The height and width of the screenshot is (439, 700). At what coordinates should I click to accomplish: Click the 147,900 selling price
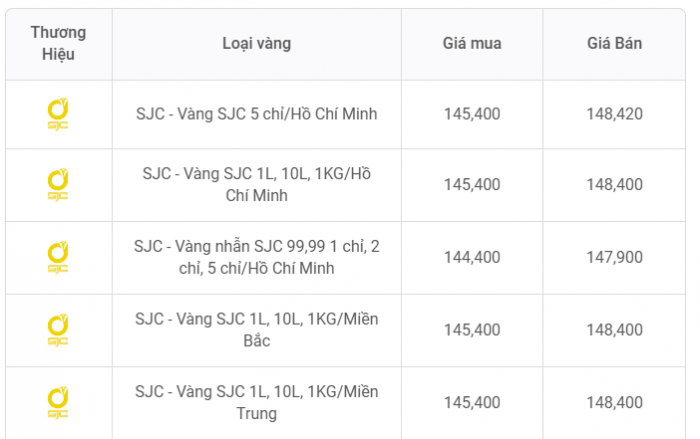[614, 257]
